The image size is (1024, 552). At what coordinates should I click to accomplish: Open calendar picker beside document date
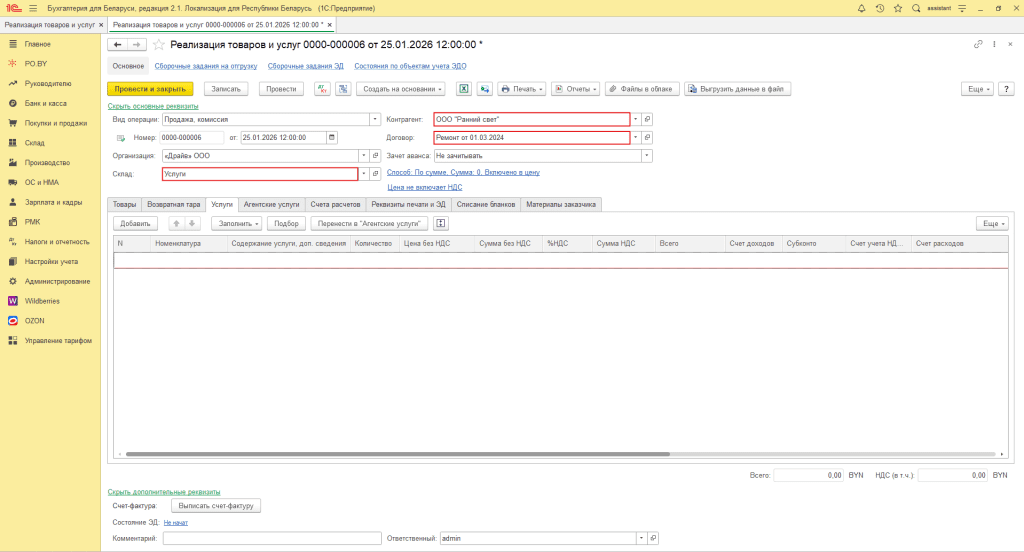(332, 137)
